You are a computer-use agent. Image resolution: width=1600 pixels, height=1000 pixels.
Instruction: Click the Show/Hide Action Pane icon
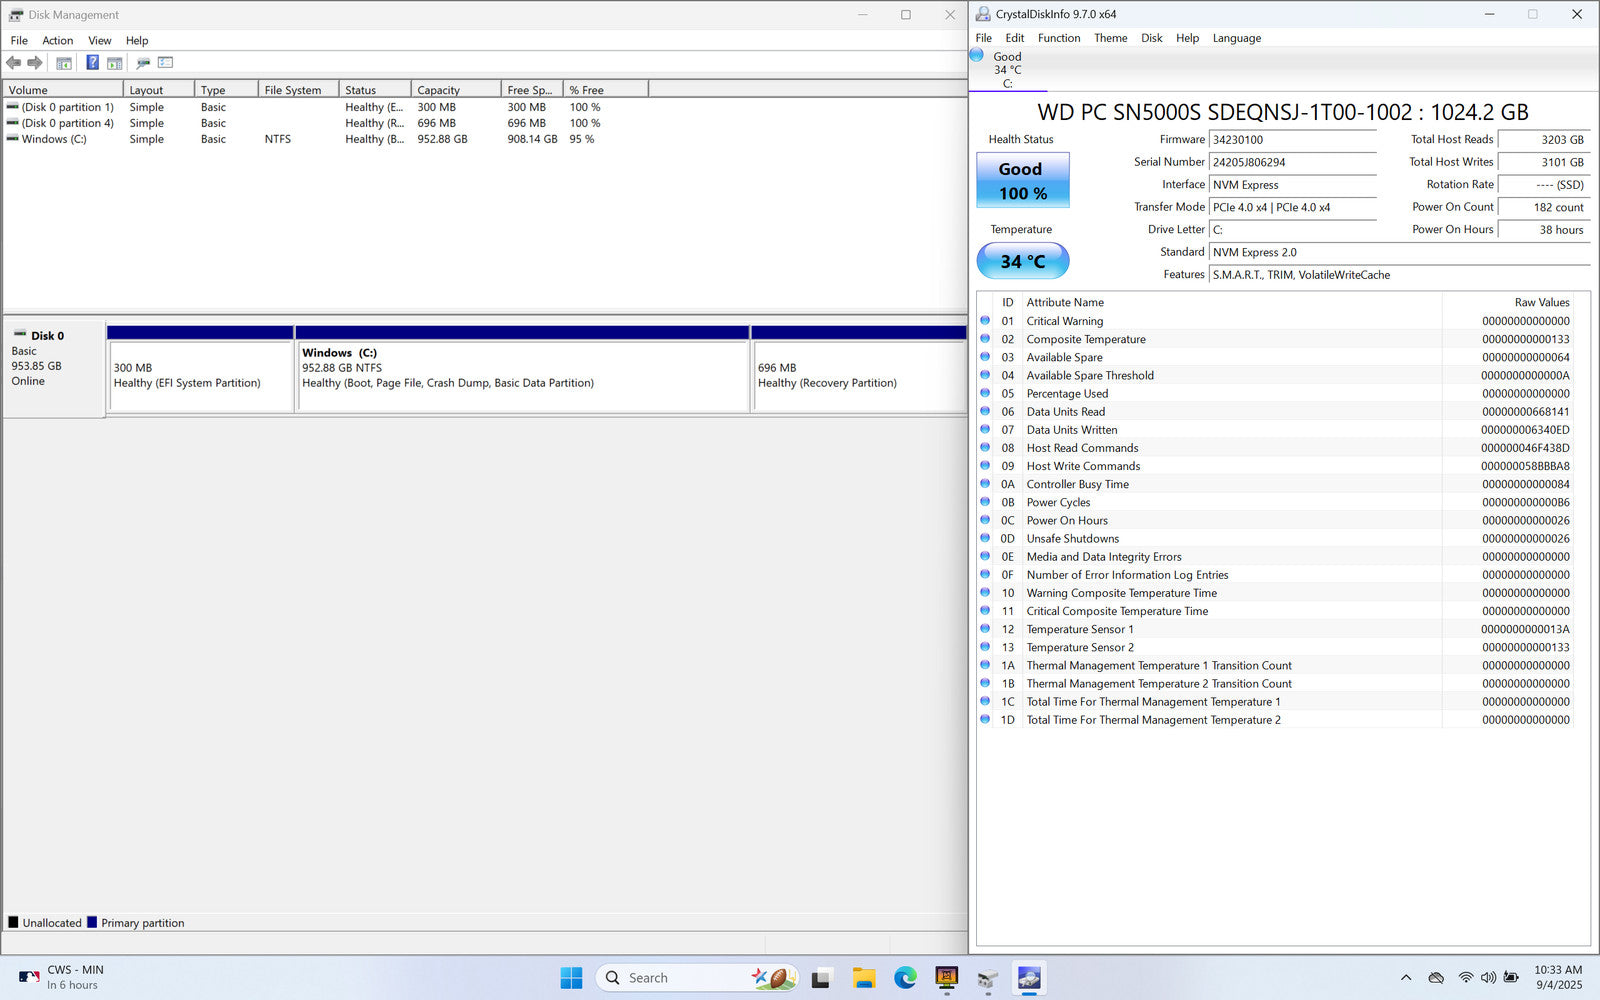coord(115,63)
